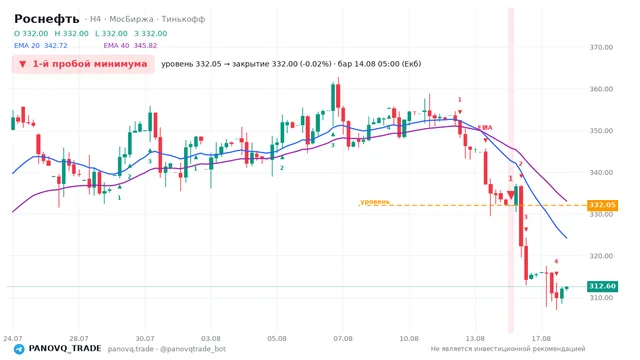Click the 05.08 date axis label
Screen dimensions: 640x360
coord(277,338)
